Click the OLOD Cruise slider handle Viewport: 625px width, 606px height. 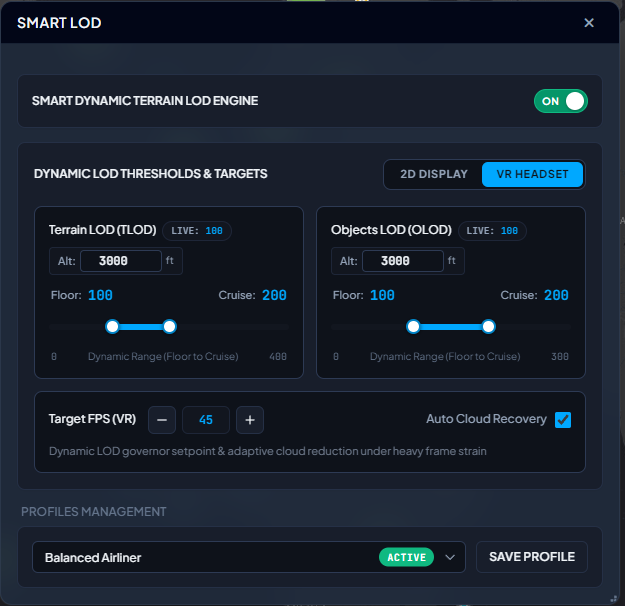tap(488, 327)
